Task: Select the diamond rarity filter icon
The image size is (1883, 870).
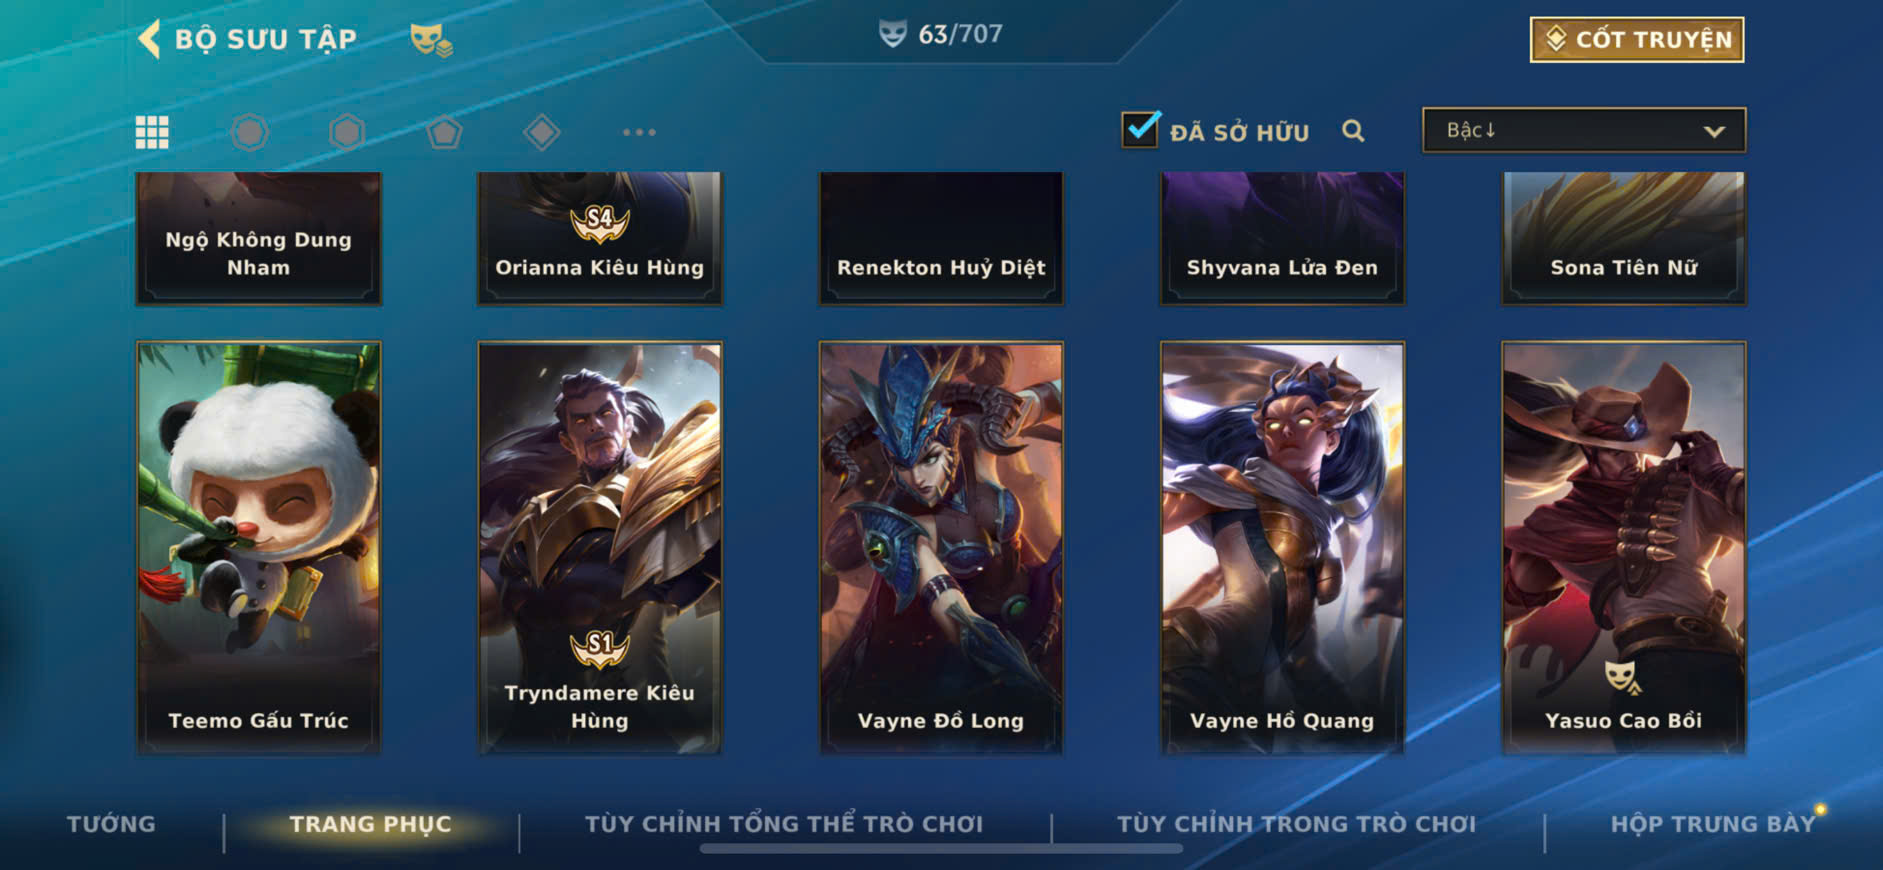Action: click(x=541, y=132)
